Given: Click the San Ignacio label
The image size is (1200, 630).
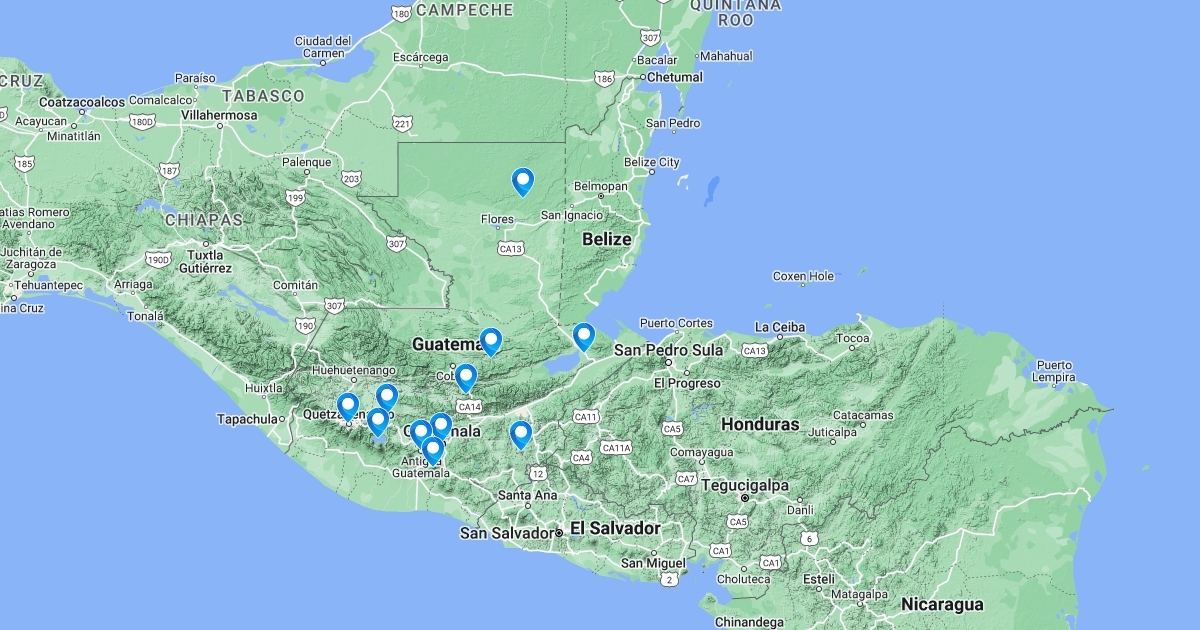Looking at the screenshot, I should point(572,215).
